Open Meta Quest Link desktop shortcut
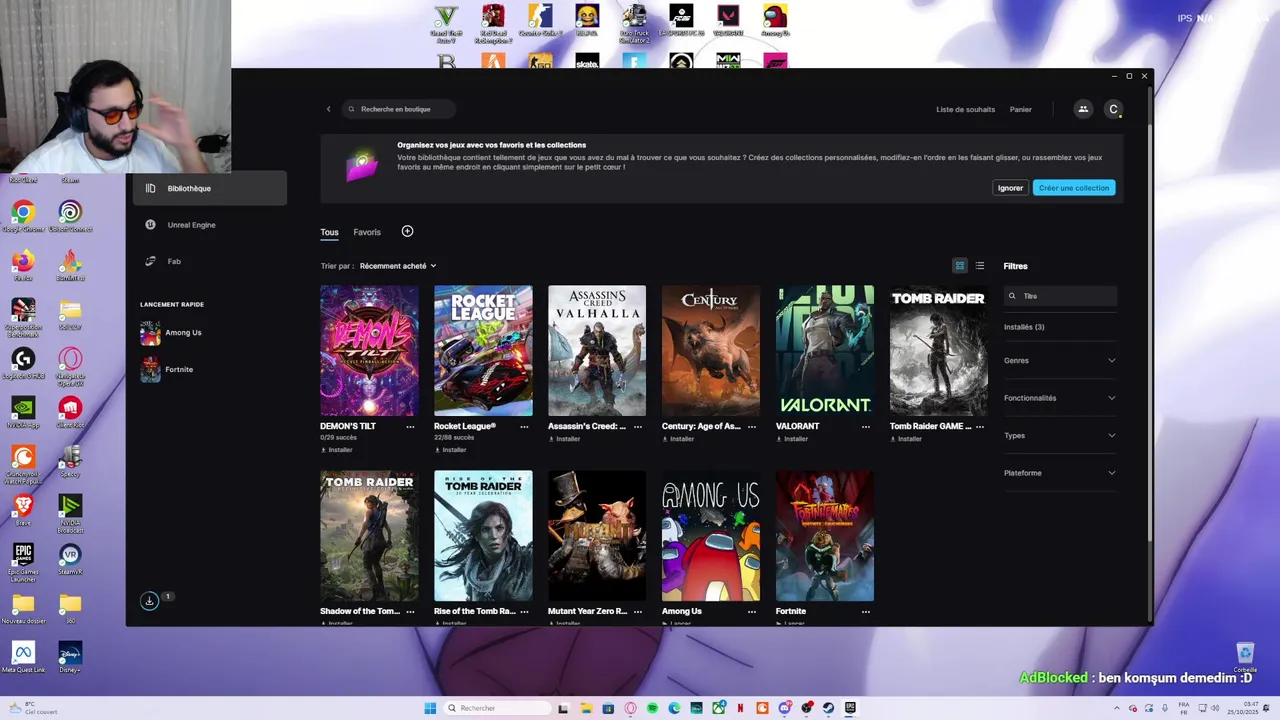The height and width of the screenshot is (720, 1280). tap(23, 656)
